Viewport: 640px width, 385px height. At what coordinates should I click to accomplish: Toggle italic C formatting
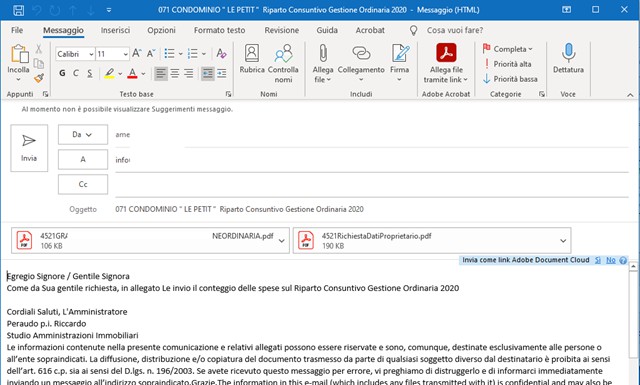[x=76, y=73]
